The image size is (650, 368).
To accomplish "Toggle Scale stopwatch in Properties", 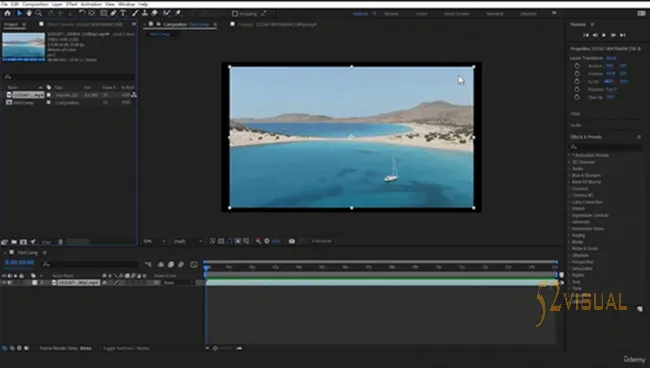I will 577,81.
